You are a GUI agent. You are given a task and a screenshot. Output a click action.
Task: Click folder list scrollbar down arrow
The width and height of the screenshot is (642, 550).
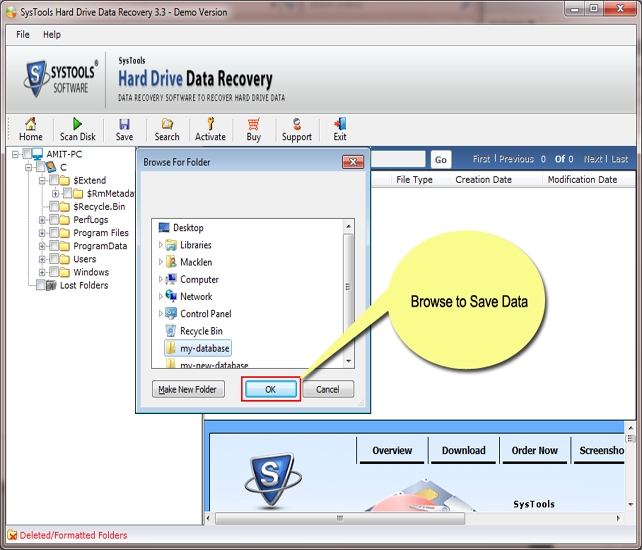click(x=348, y=361)
